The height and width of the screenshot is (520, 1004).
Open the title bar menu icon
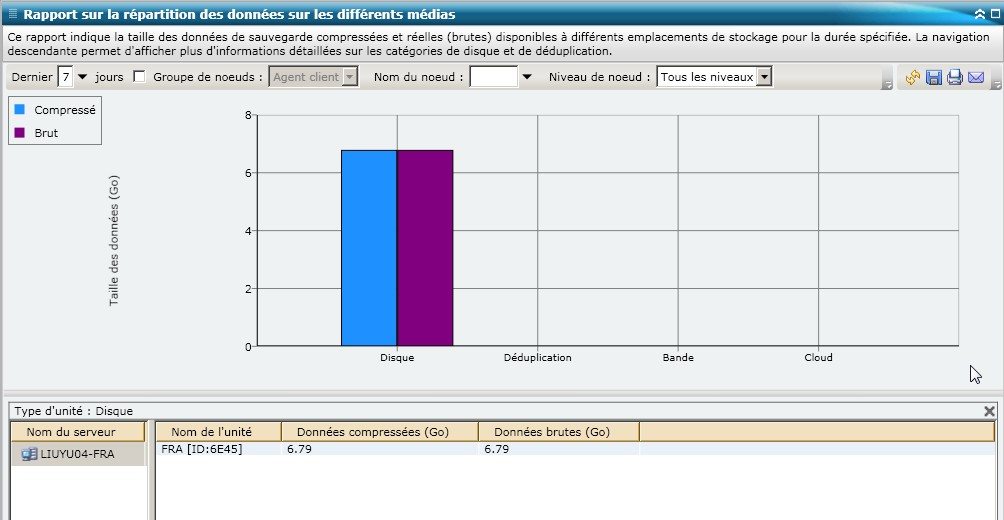pyautogui.click(x=13, y=13)
